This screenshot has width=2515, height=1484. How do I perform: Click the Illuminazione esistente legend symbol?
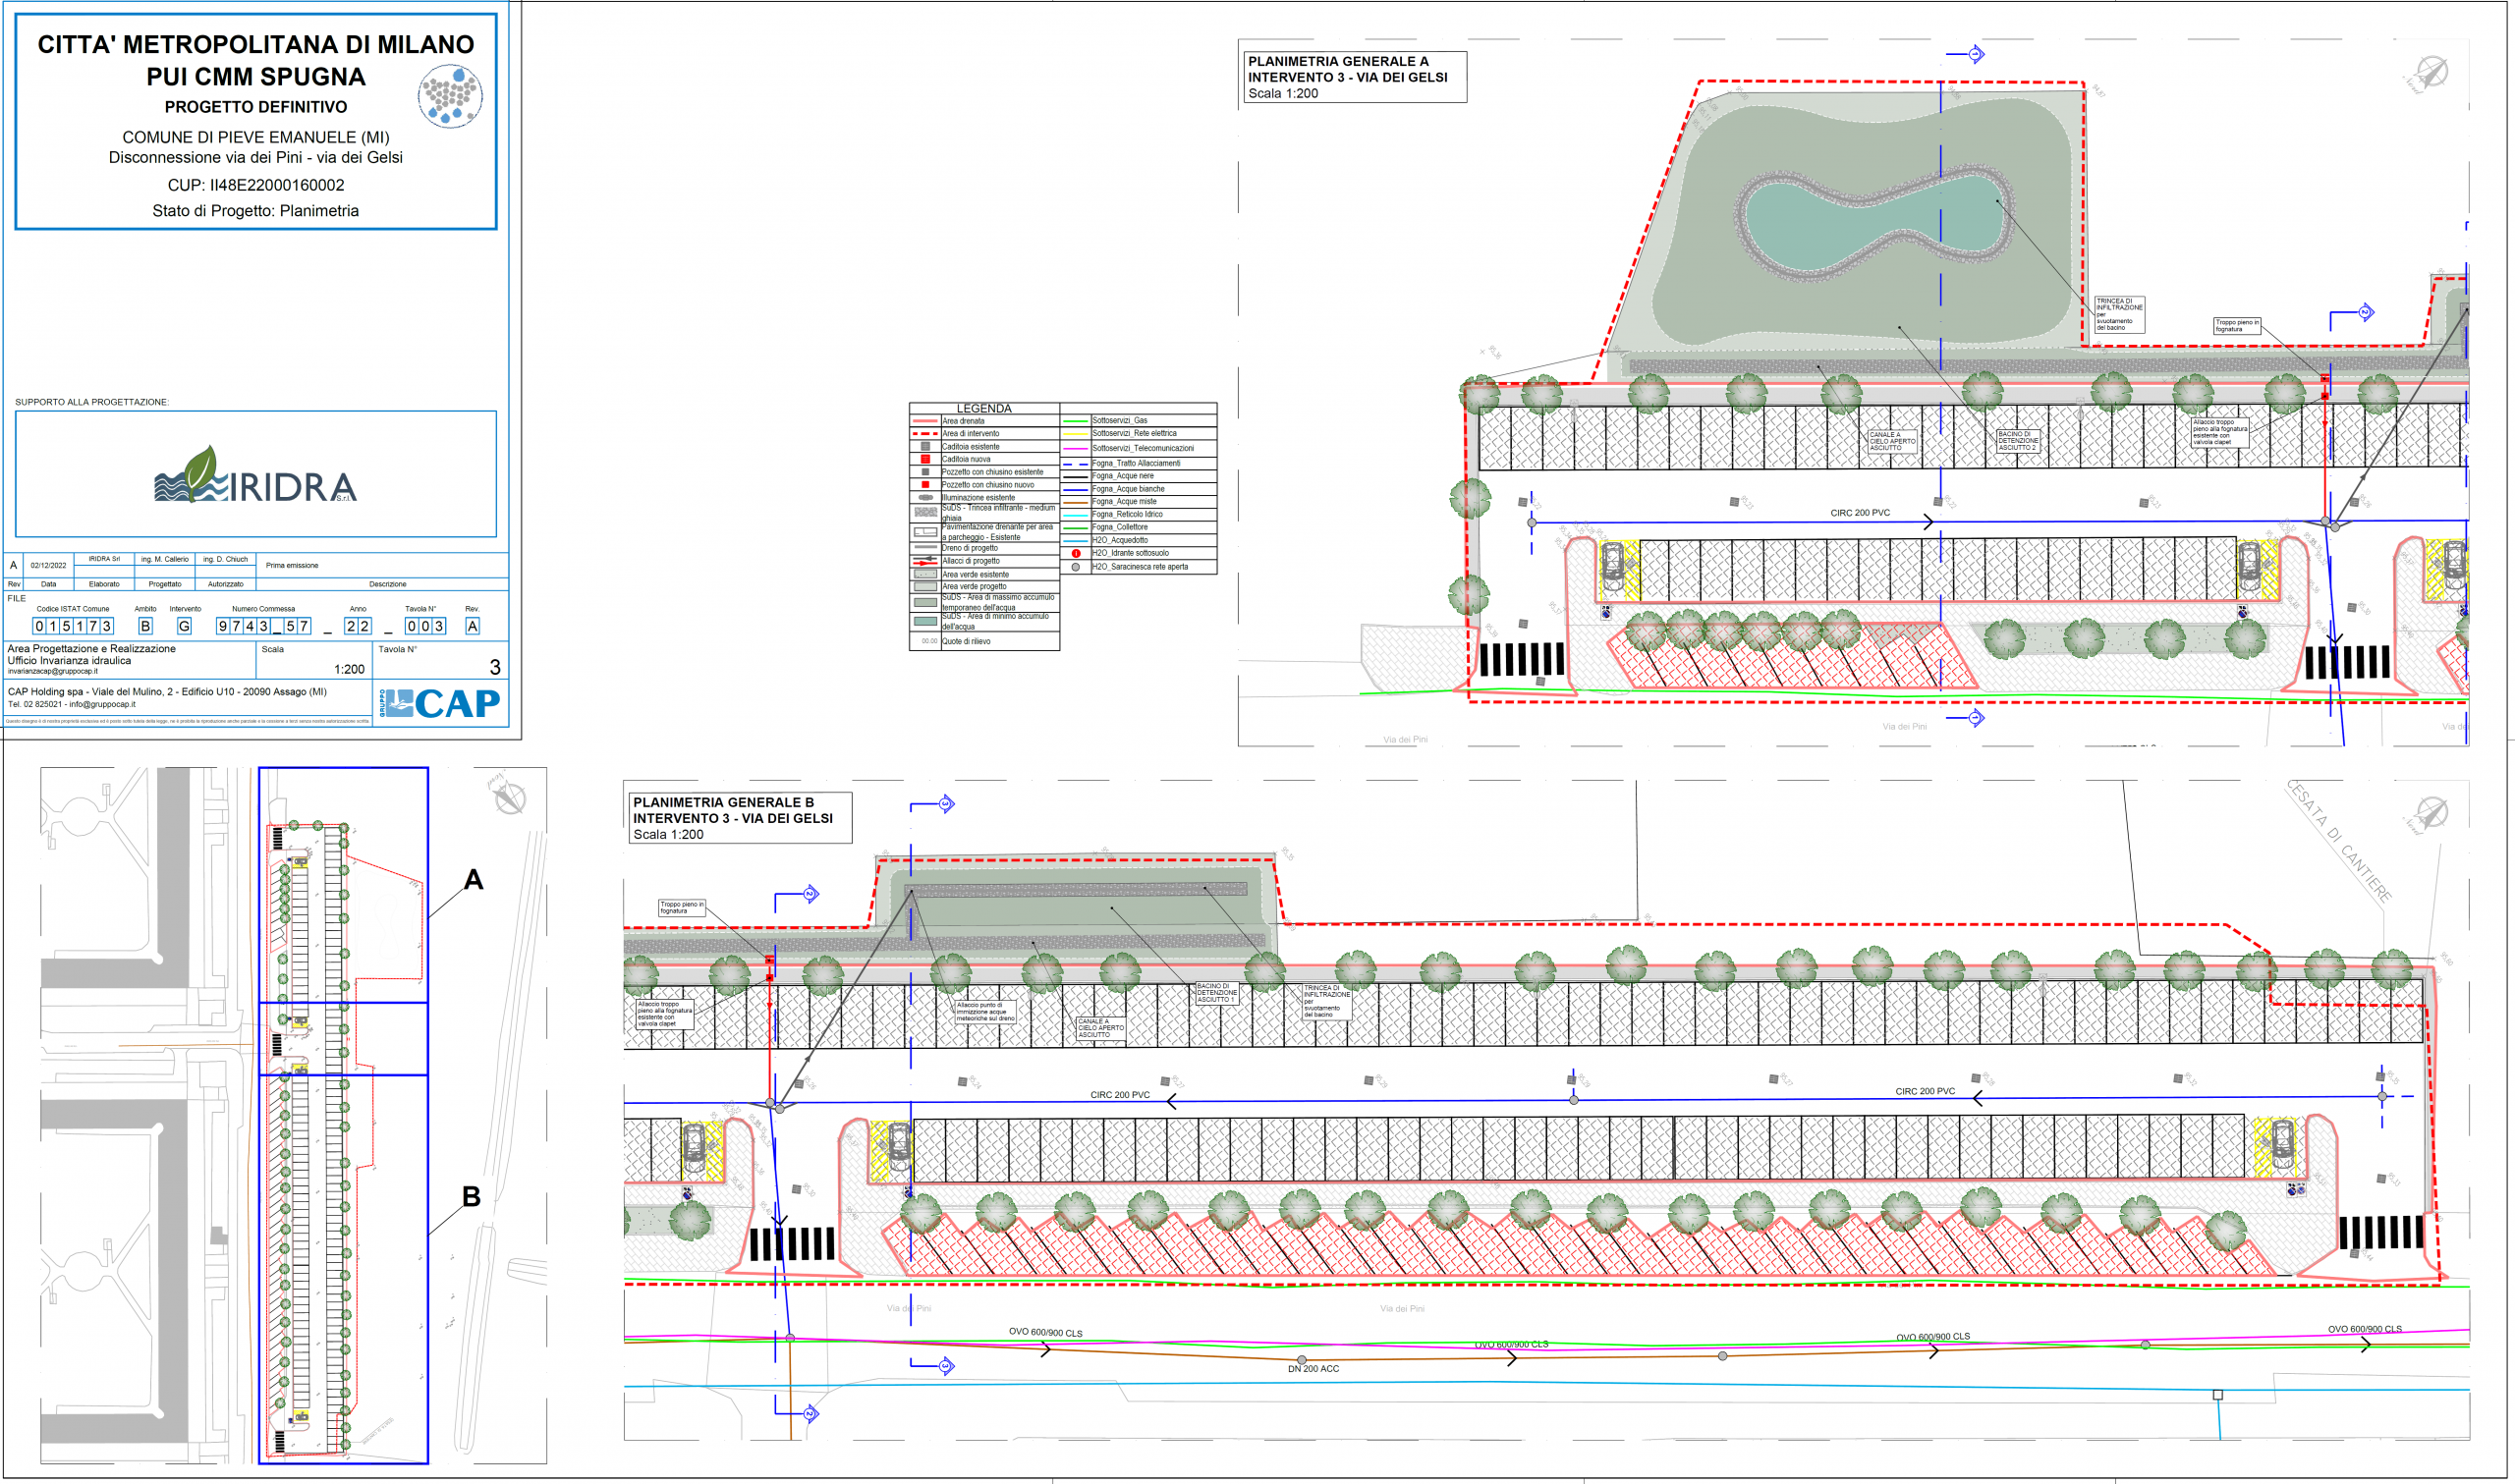point(925,497)
